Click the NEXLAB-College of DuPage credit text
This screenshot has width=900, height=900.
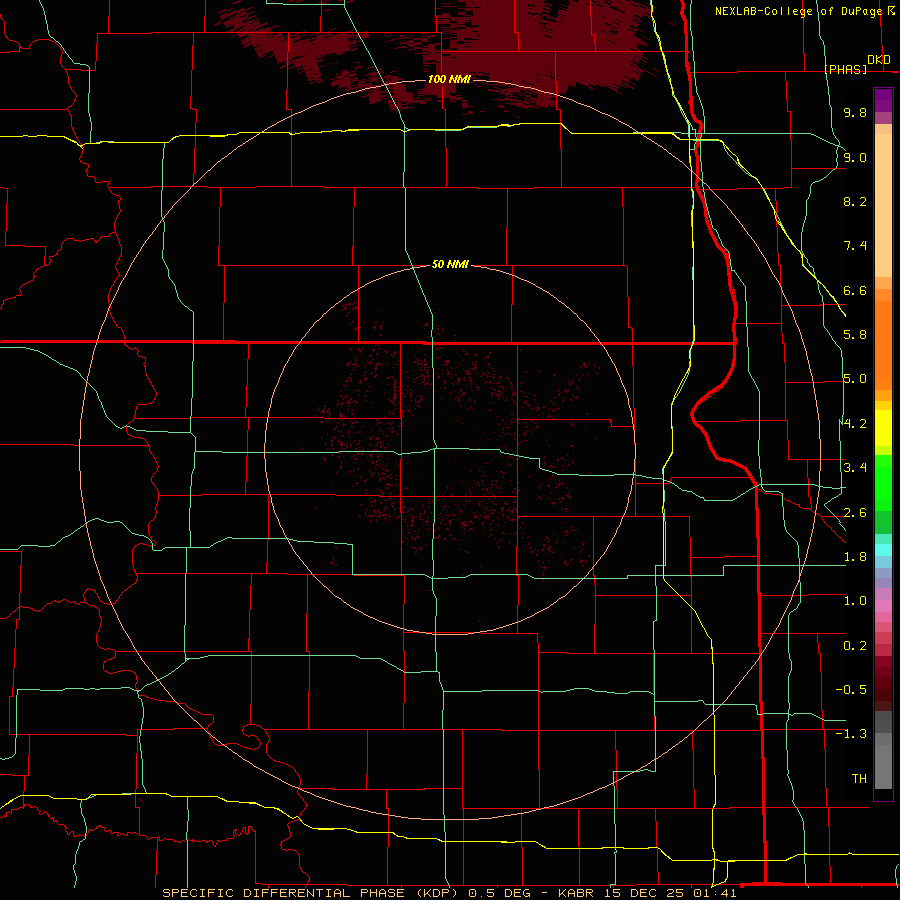798,11
